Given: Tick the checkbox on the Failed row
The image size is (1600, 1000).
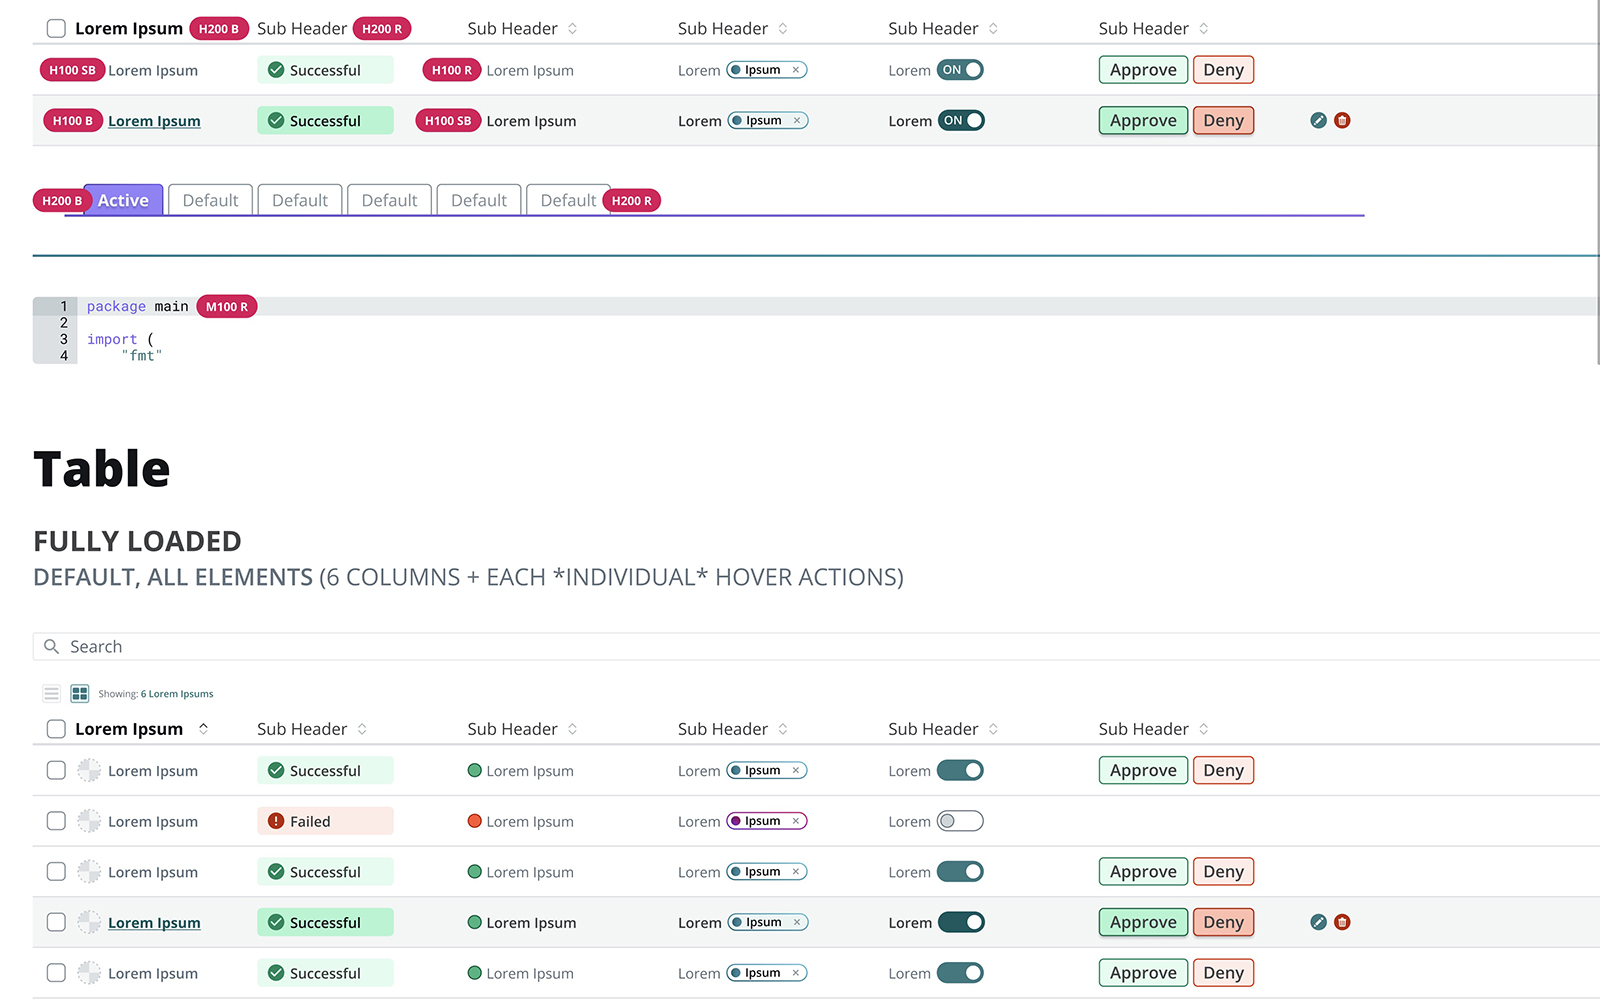Looking at the screenshot, I should (56, 821).
